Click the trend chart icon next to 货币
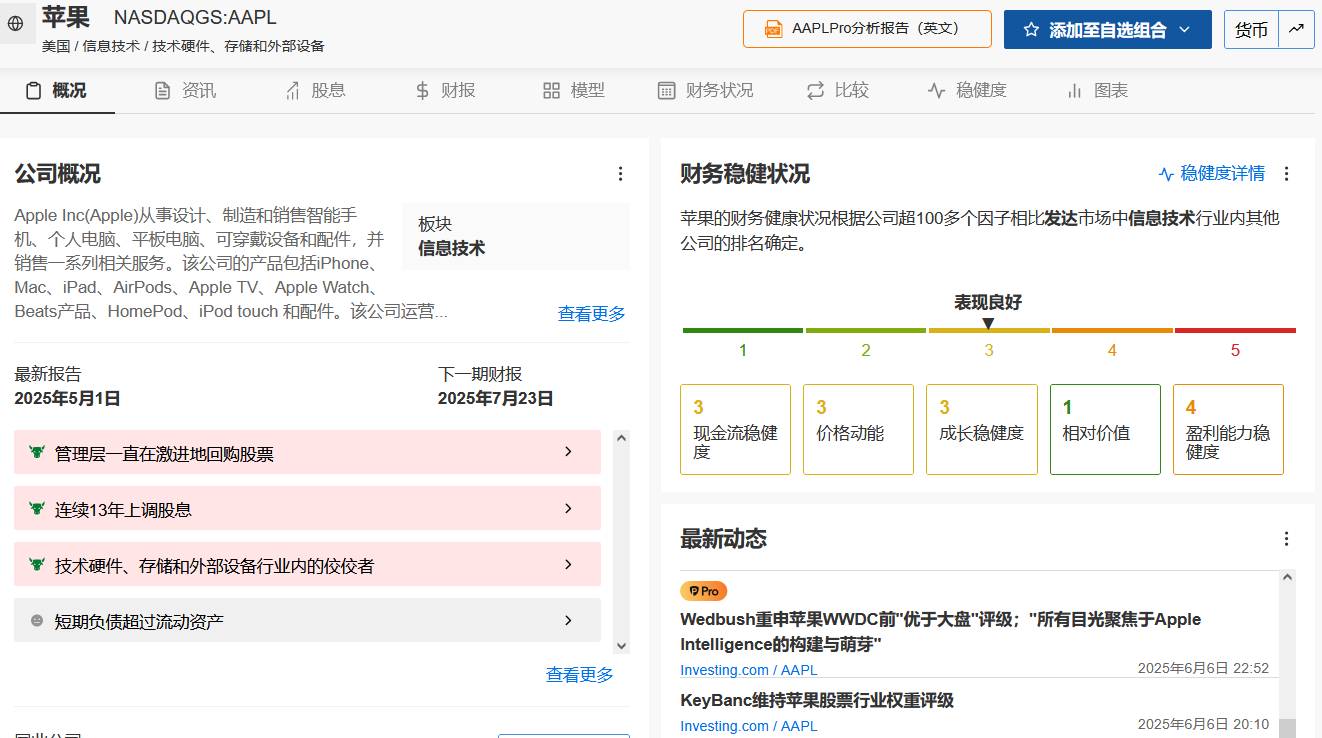 [1296, 29]
